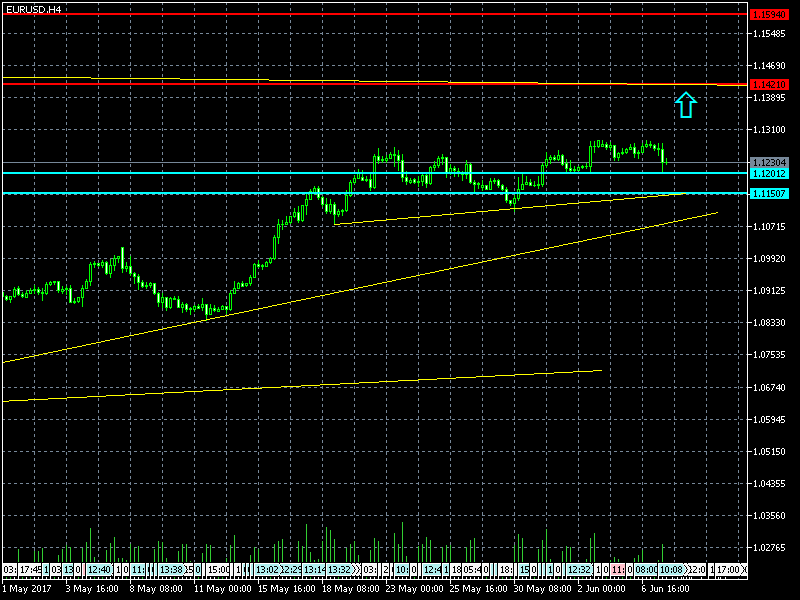Click the 30 May 08:00 date label
The height and width of the screenshot is (600, 800).
(543, 589)
